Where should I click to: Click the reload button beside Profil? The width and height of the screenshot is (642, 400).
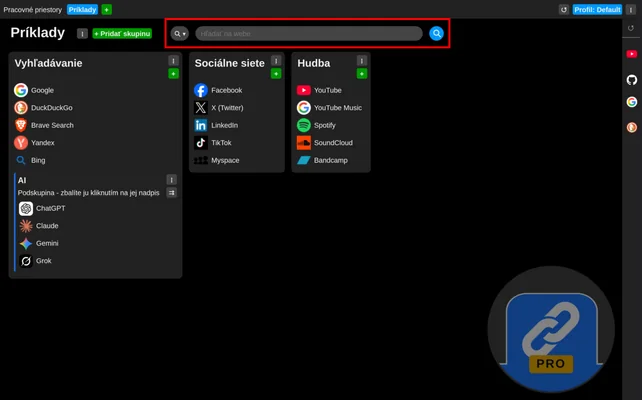[x=564, y=9]
